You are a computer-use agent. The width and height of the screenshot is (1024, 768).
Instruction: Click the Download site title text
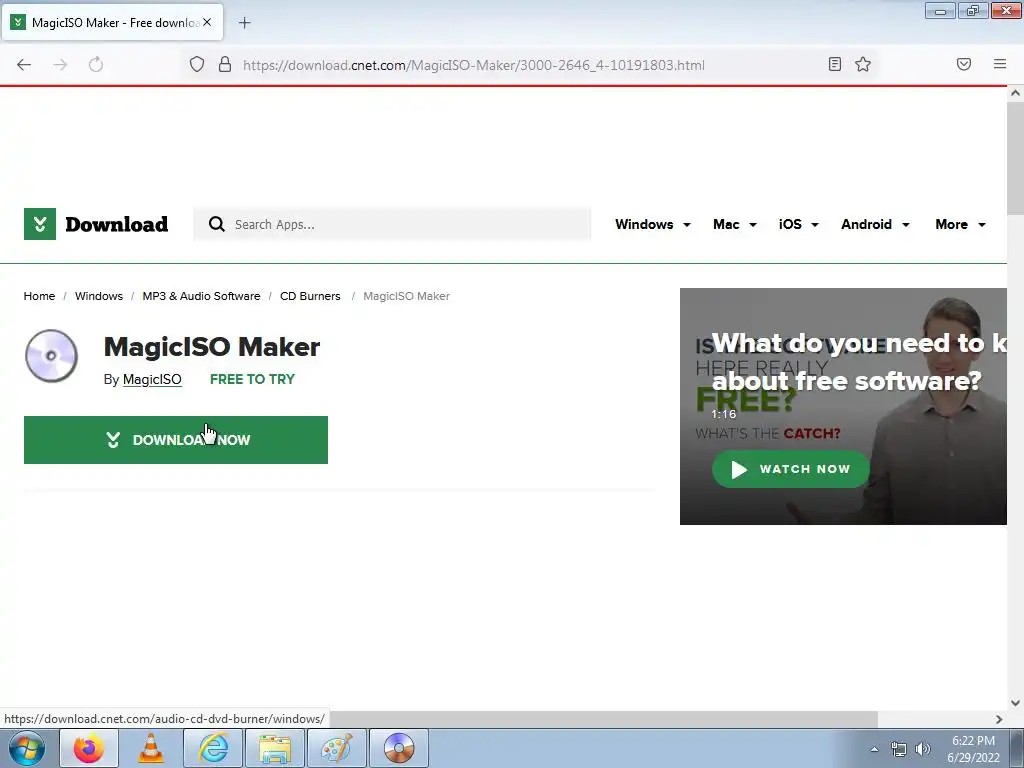click(x=117, y=224)
